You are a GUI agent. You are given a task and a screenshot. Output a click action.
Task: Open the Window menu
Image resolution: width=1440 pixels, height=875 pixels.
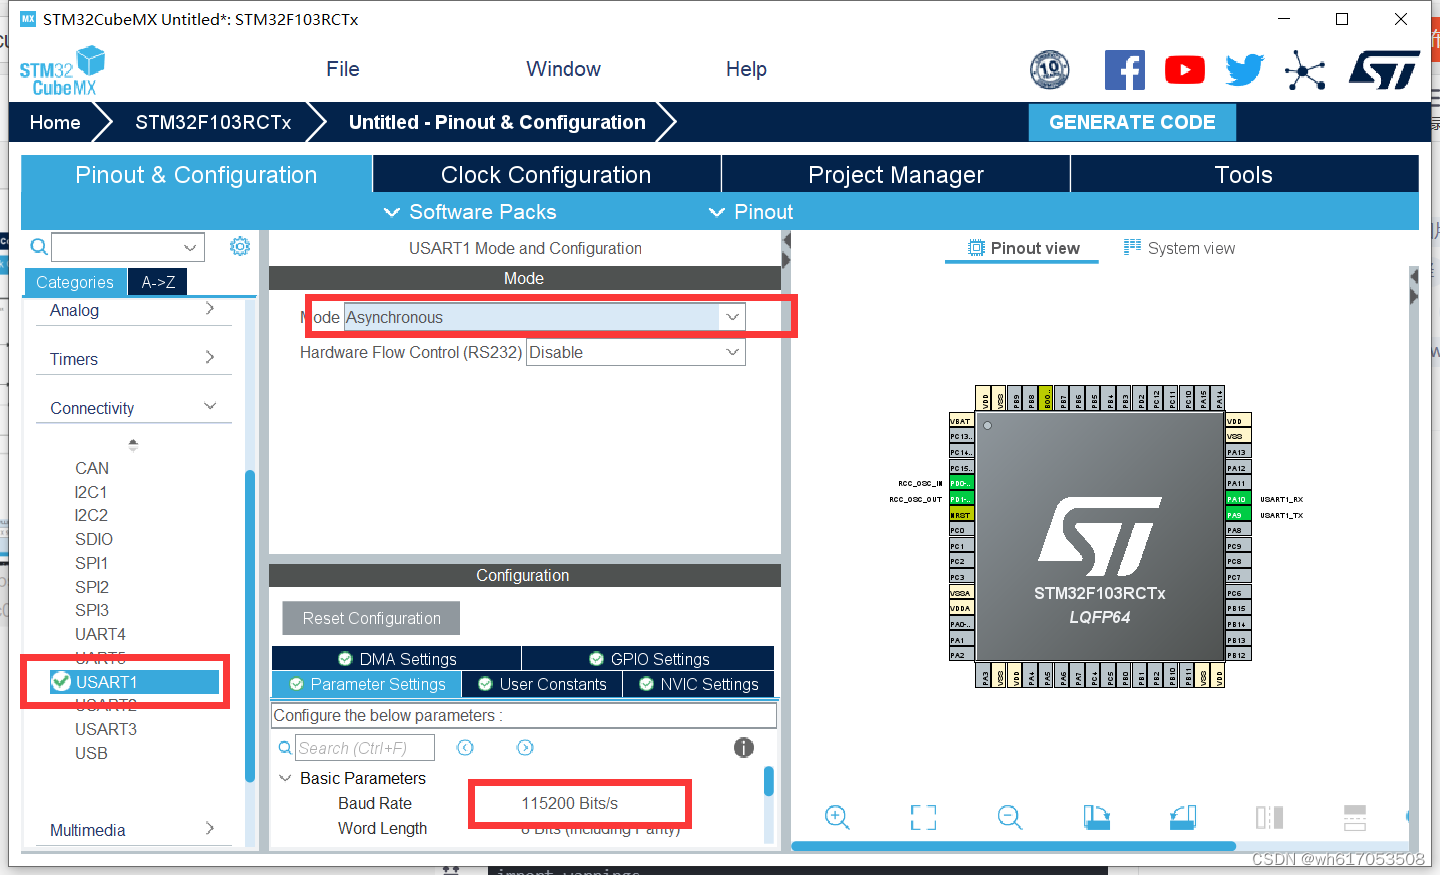[x=563, y=69]
